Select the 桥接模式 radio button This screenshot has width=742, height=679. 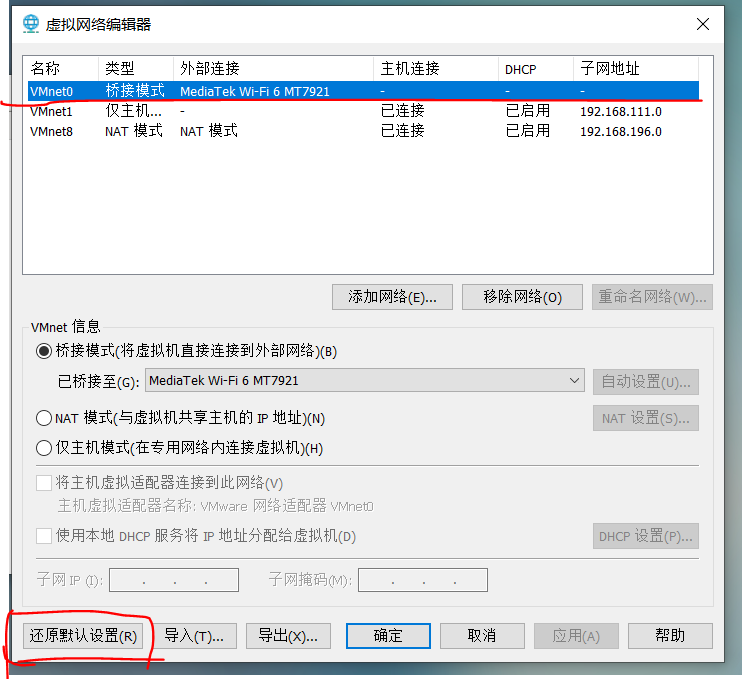(x=44, y=352)
